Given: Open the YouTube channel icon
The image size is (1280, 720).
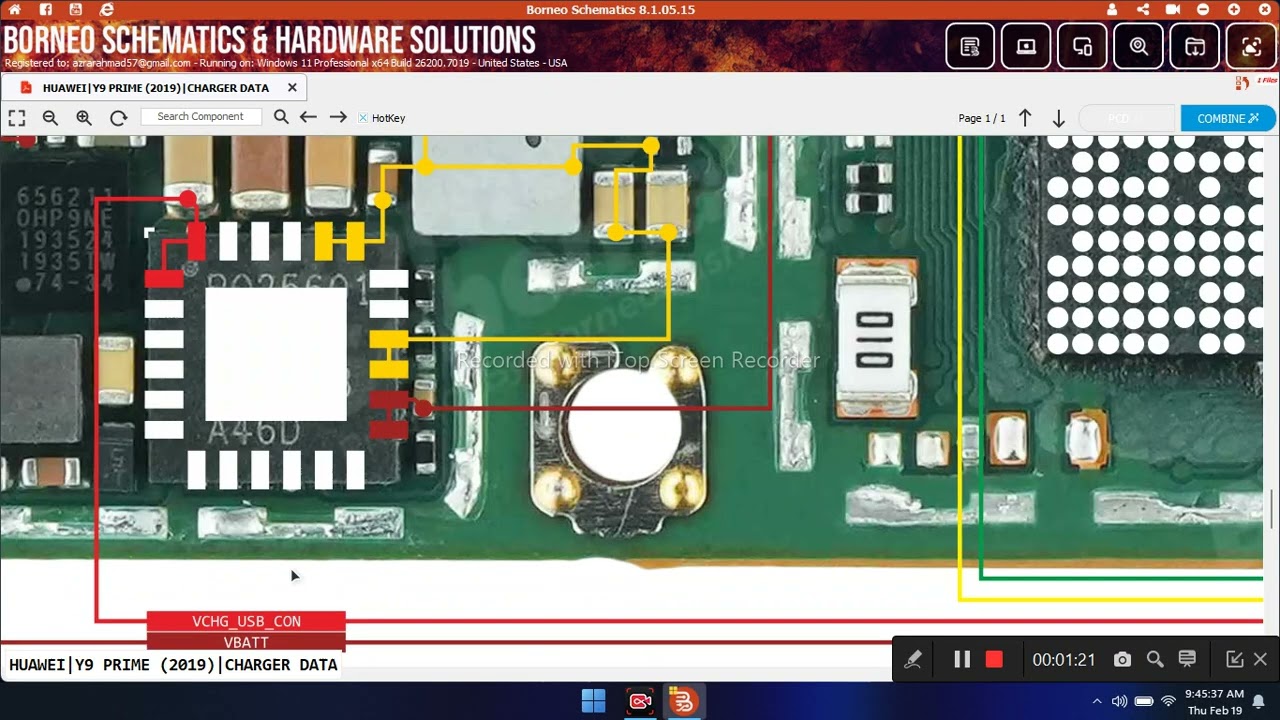Looking at the screenshot, I should (77, 10).
